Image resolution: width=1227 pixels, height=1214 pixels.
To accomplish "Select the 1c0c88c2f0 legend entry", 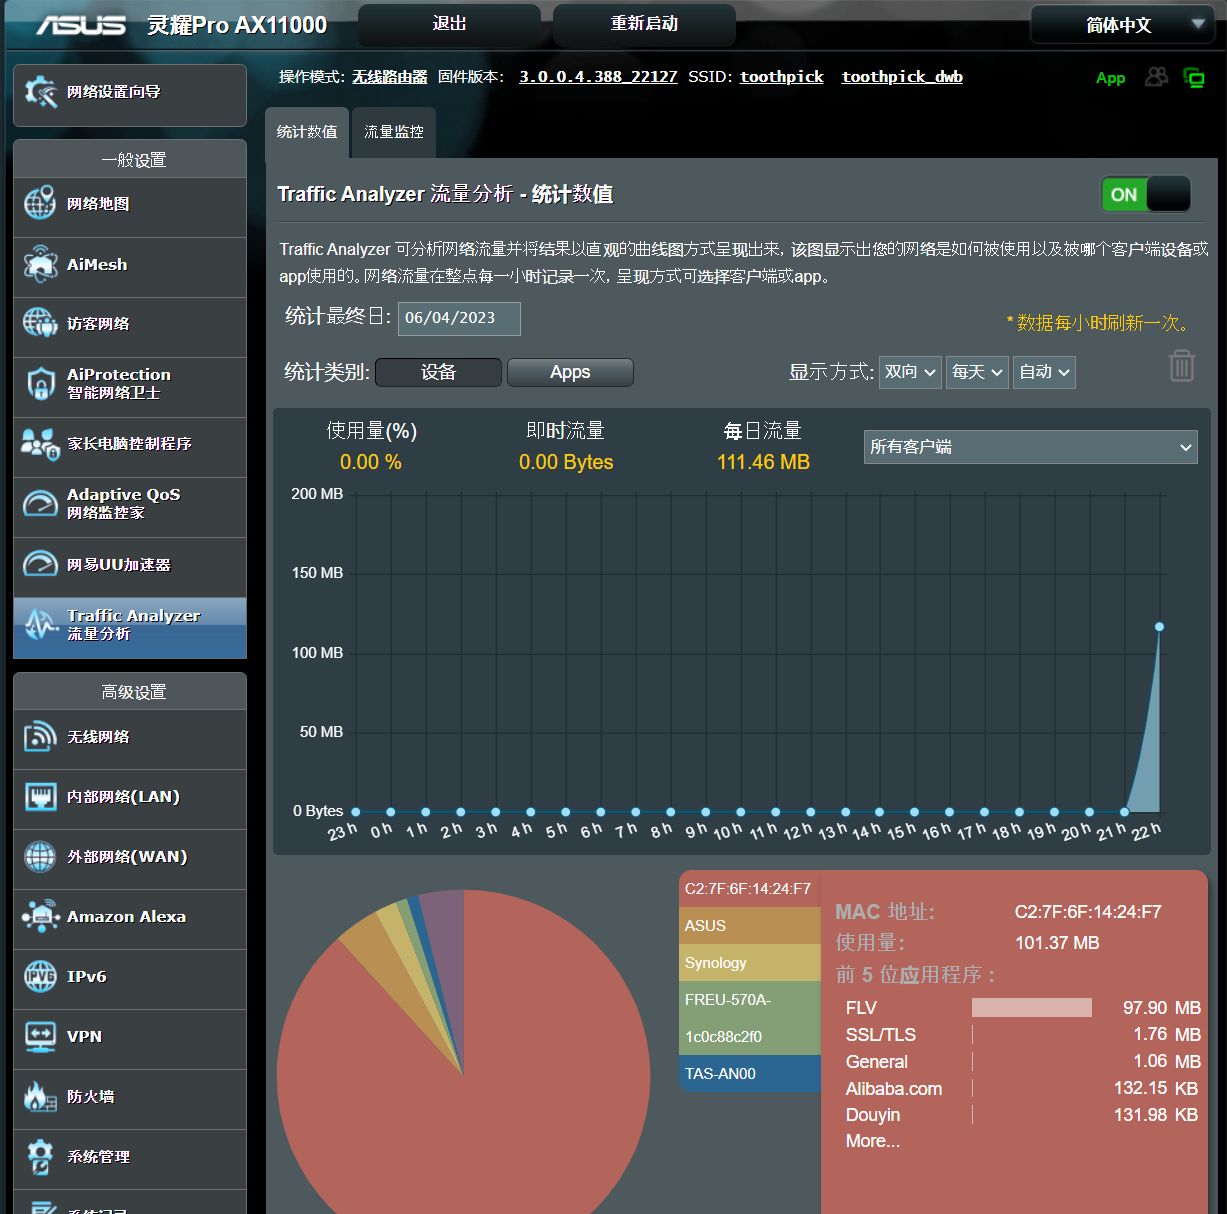I will 749,1037.
